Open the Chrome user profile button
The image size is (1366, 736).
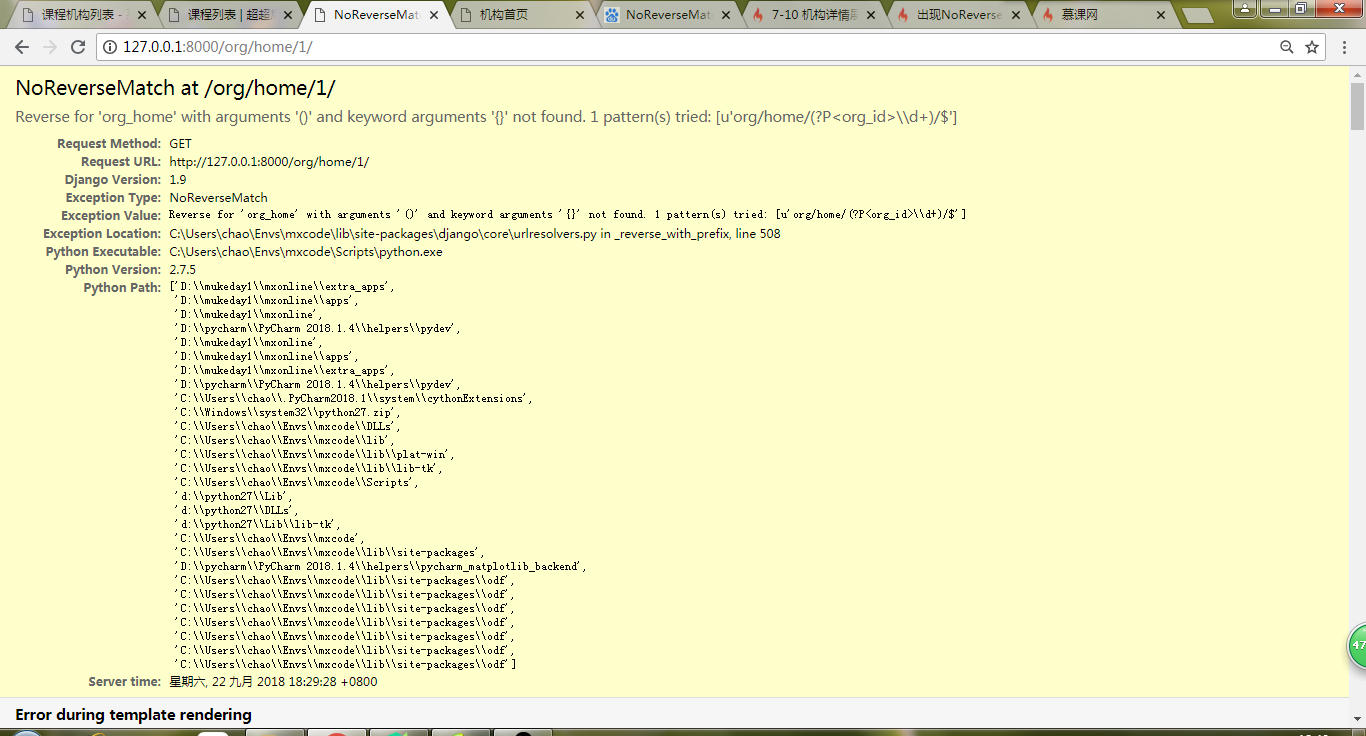[1245, 8]
